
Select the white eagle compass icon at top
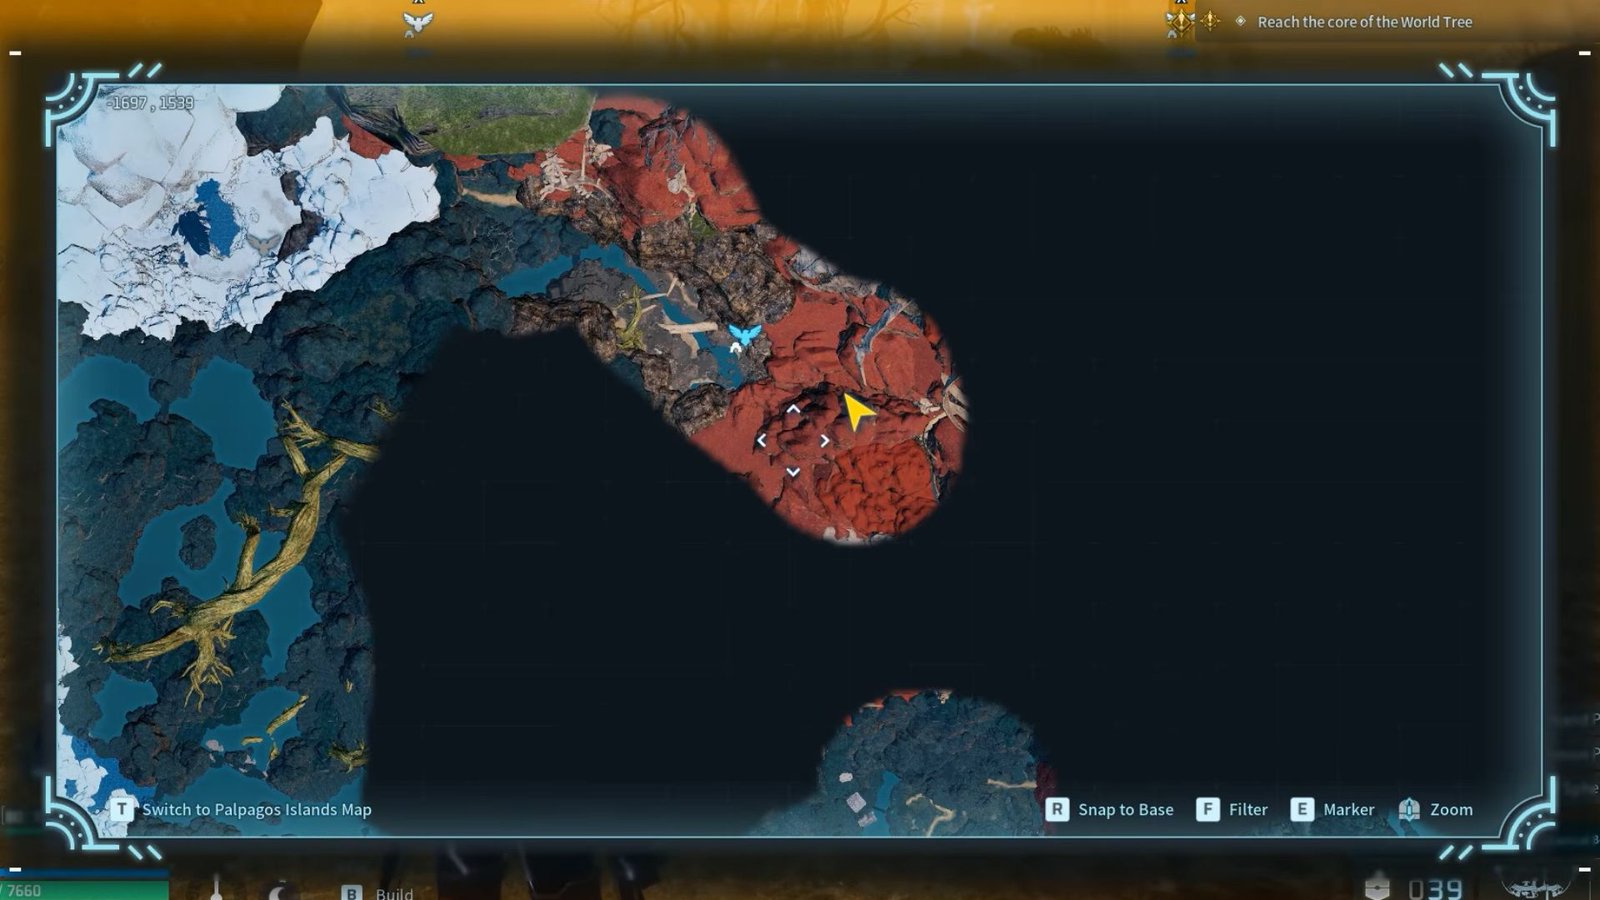[x=417, y=23]
